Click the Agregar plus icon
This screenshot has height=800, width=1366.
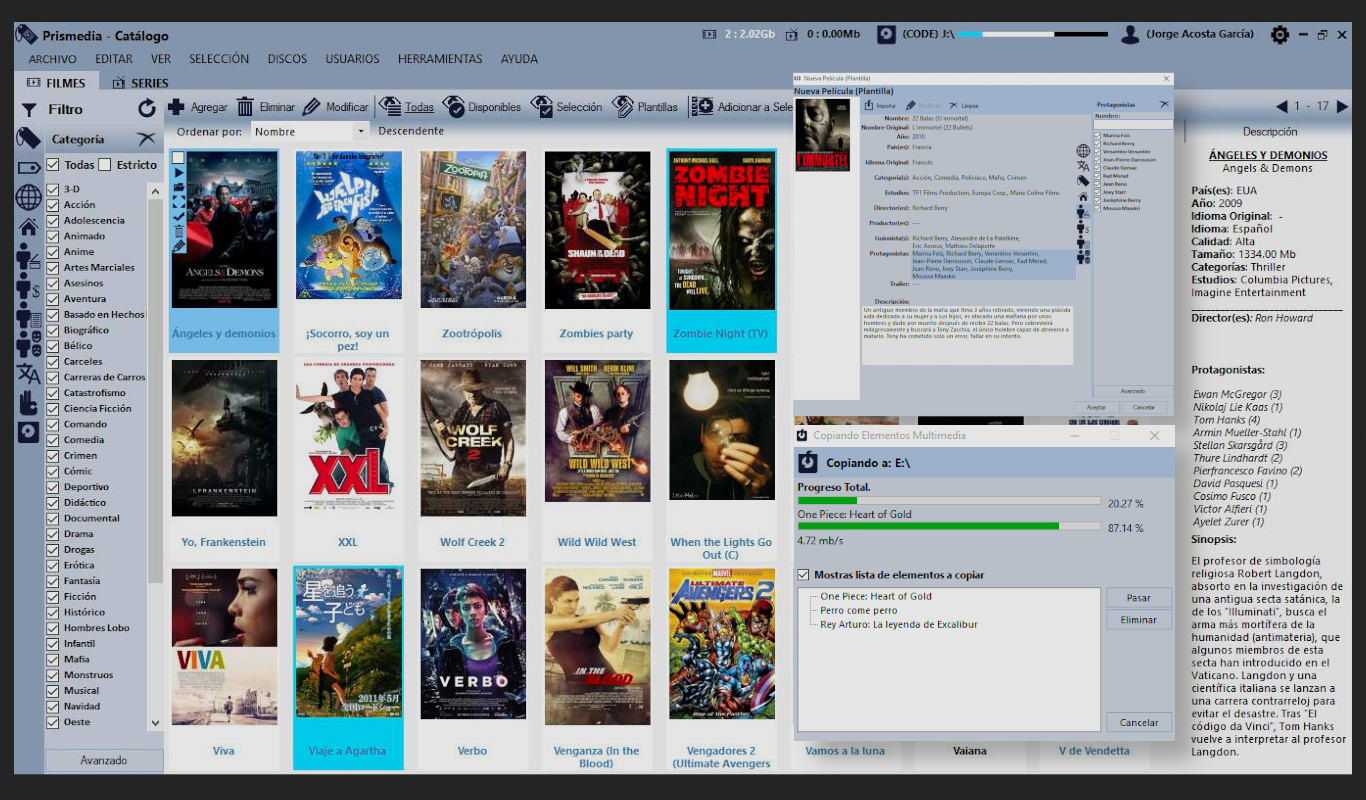[176, 107]
